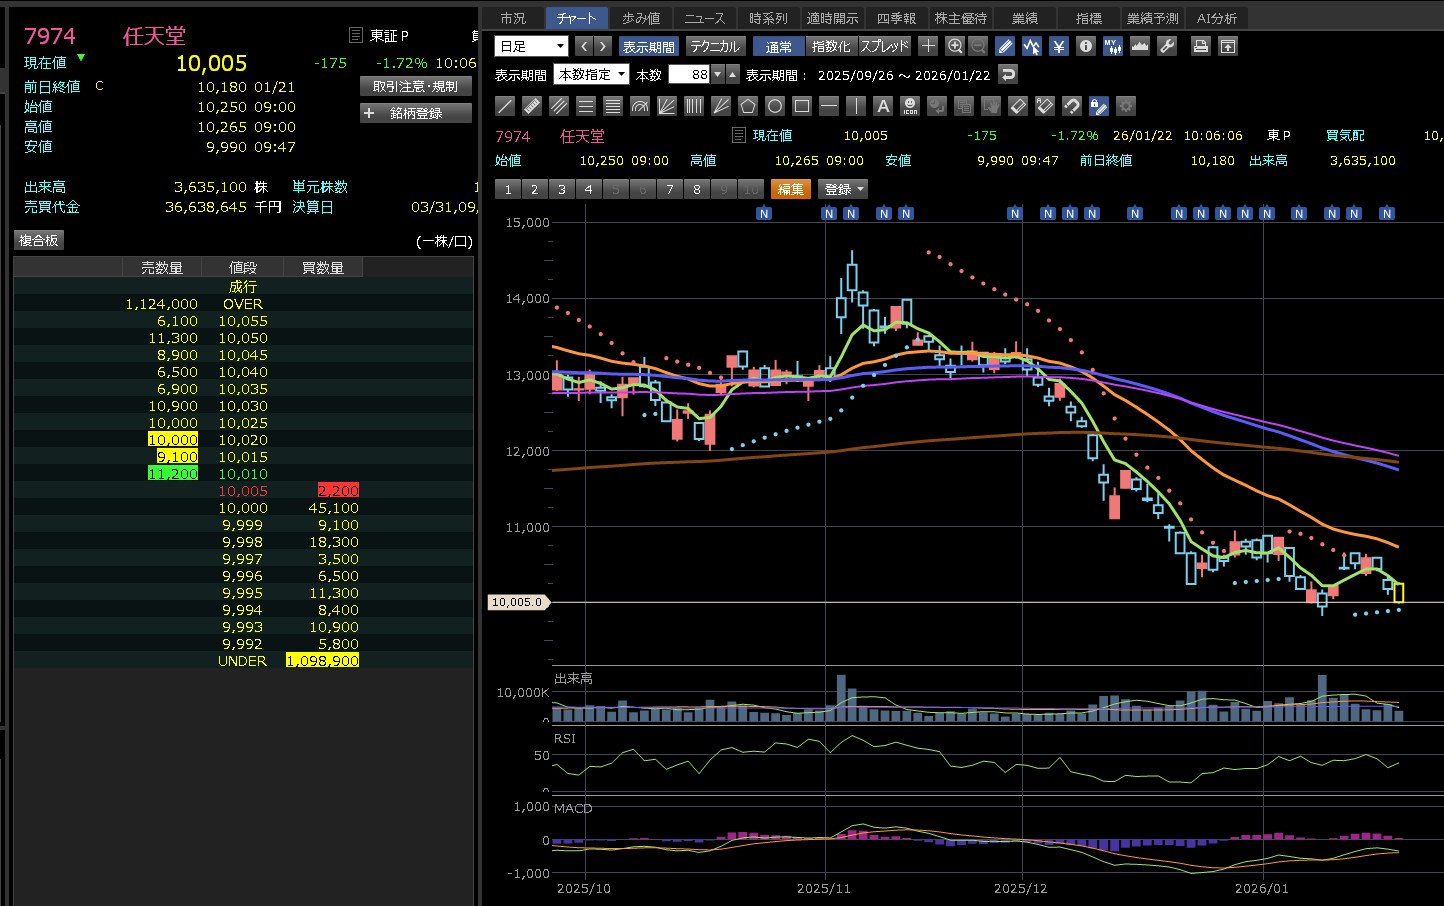Screen dimensions: 1444x906
Task: Click the yen price display icon
Action: click(1059, 46)
